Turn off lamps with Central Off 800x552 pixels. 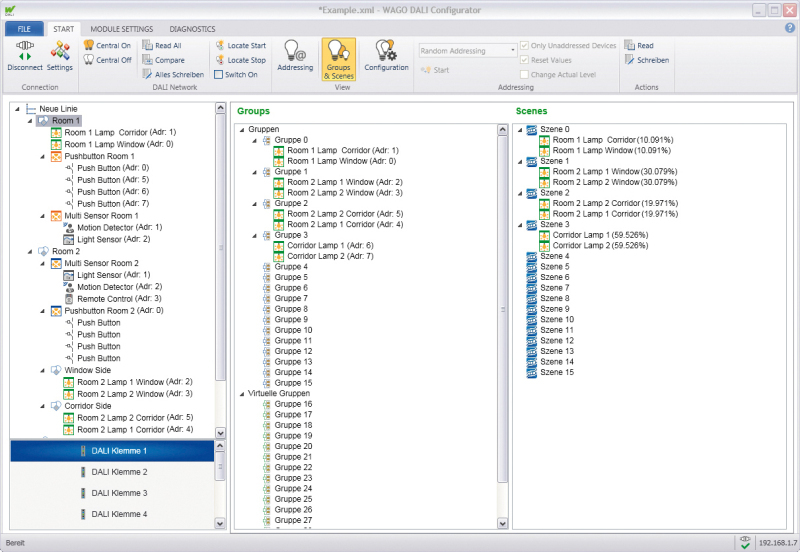point(108,60)
